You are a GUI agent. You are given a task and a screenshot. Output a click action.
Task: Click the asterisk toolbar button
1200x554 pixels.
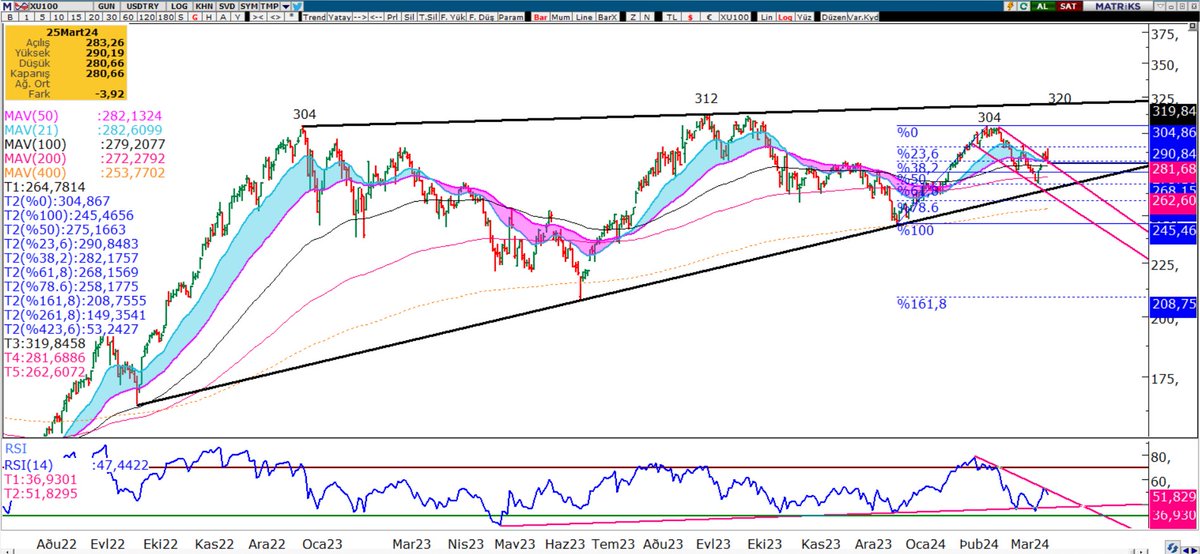[x=291, y=17]
